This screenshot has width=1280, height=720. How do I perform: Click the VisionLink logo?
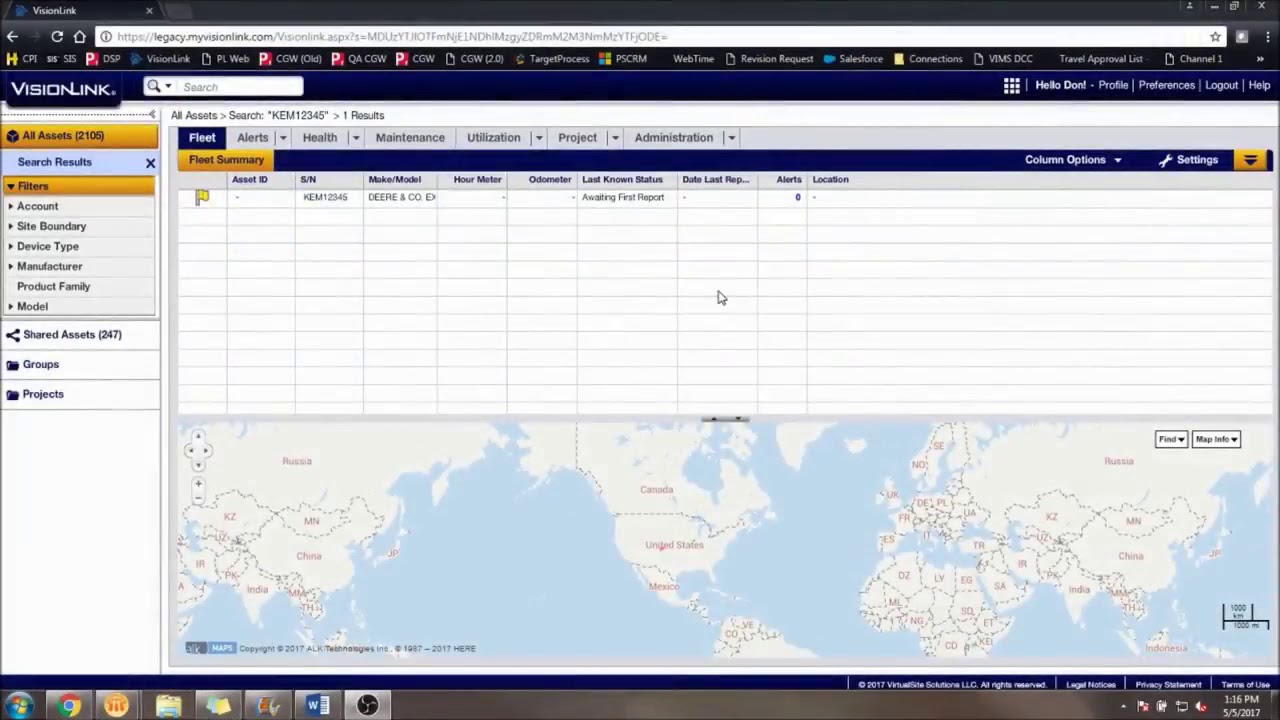click(x=63, y=90)
